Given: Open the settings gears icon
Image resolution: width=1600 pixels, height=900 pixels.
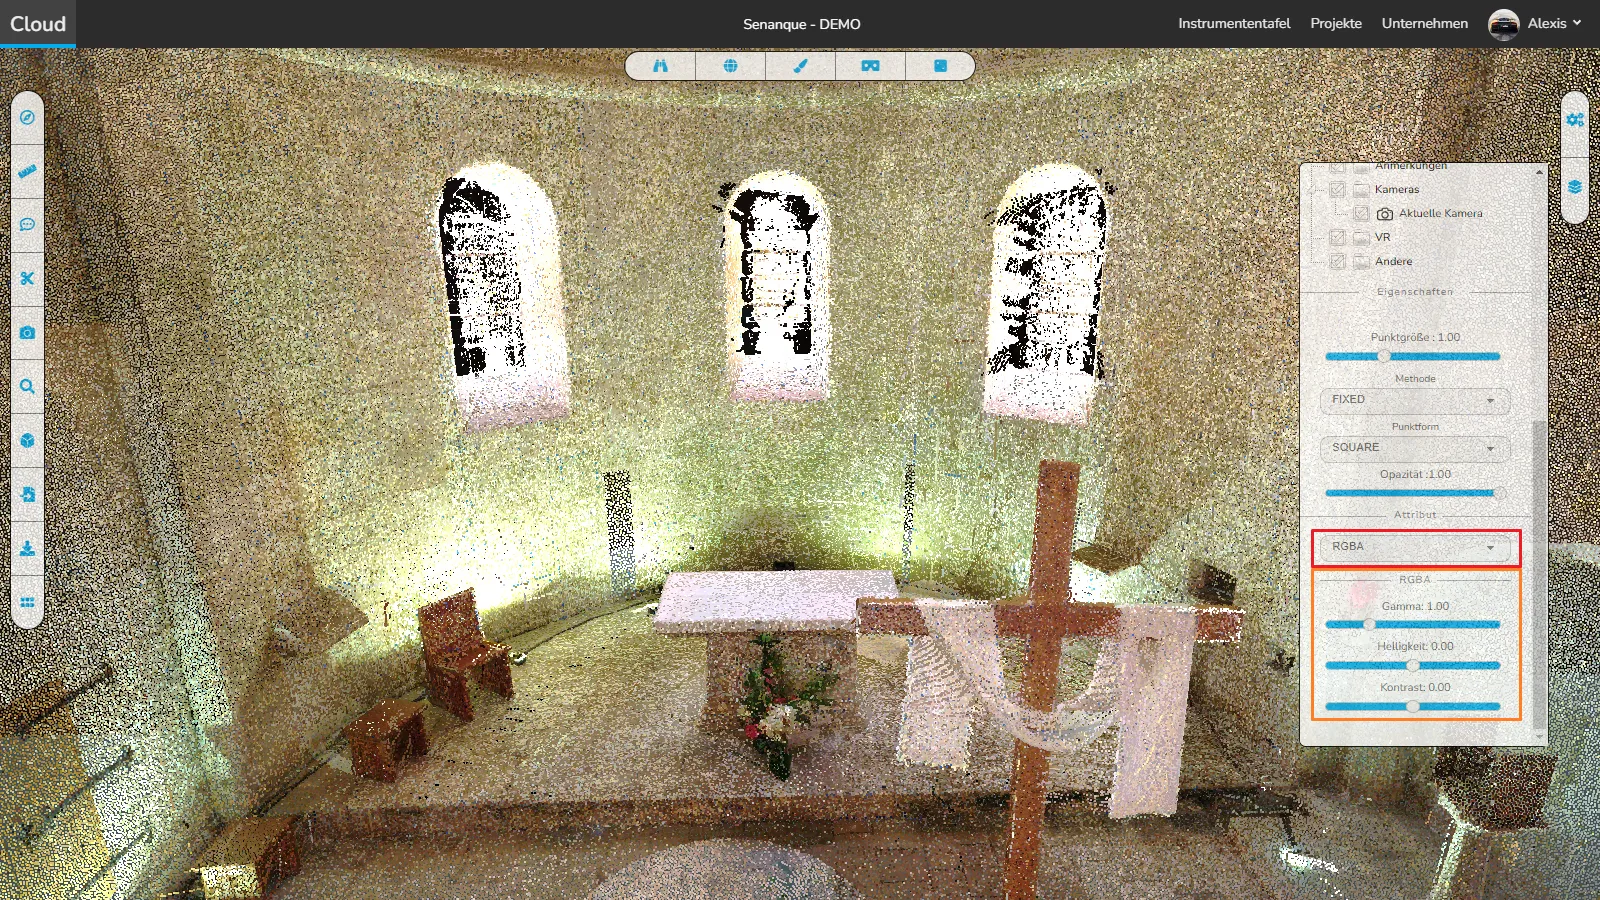Looking at the screenshot, I should tap(1575, 120).
